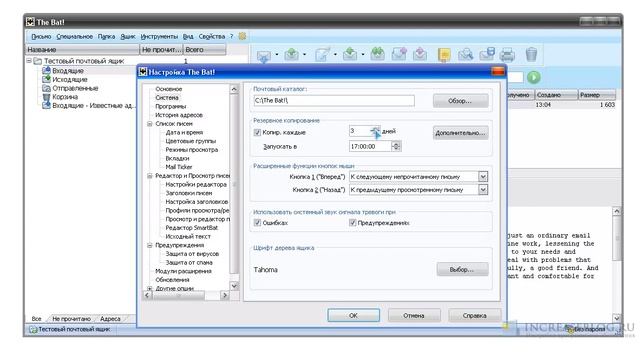Collapse the Предупреждения tree node

150,245
